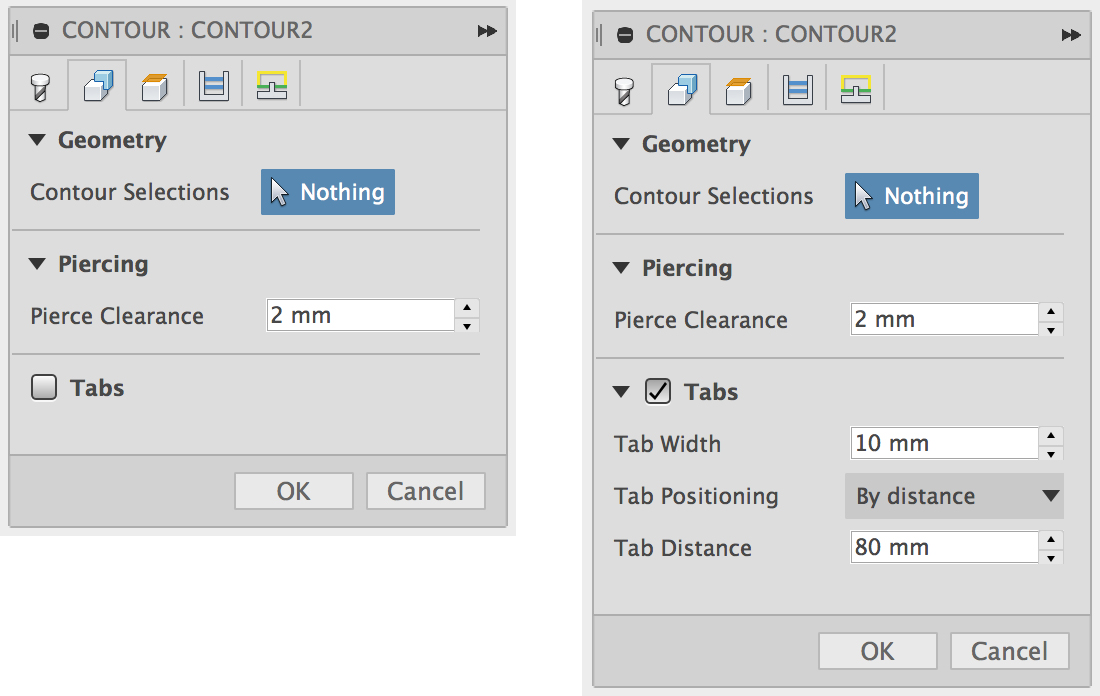Collapse the Piercing section in the right dialog
Viewport: 1100px width, 696px height.
point(622,269)
